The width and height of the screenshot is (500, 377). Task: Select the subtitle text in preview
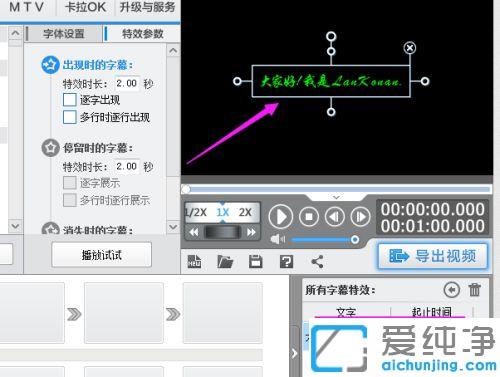[x=331, y=81]
